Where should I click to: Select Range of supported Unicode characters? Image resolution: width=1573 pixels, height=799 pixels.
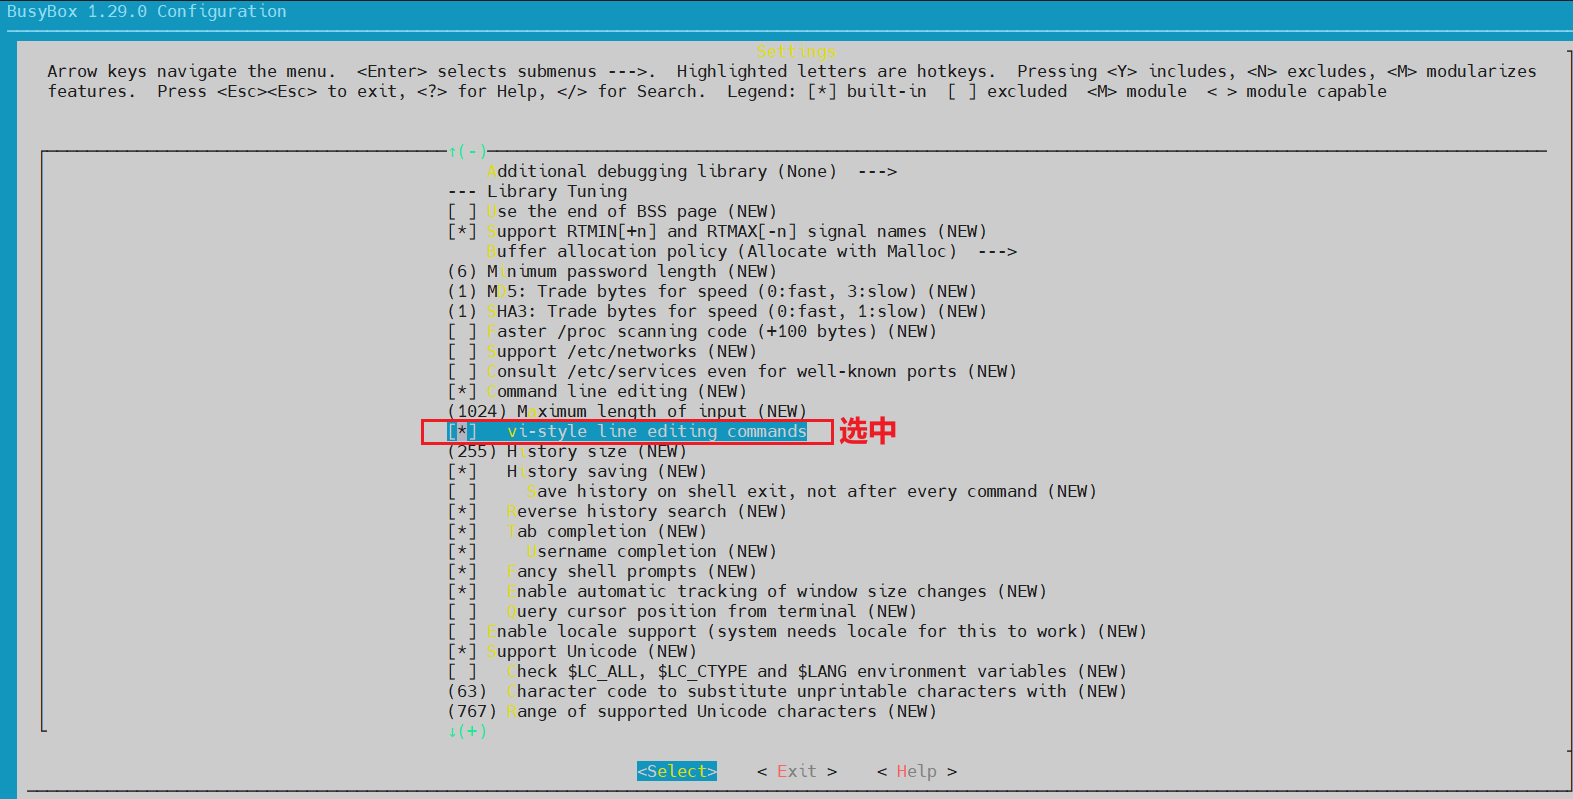click(692, 711)
